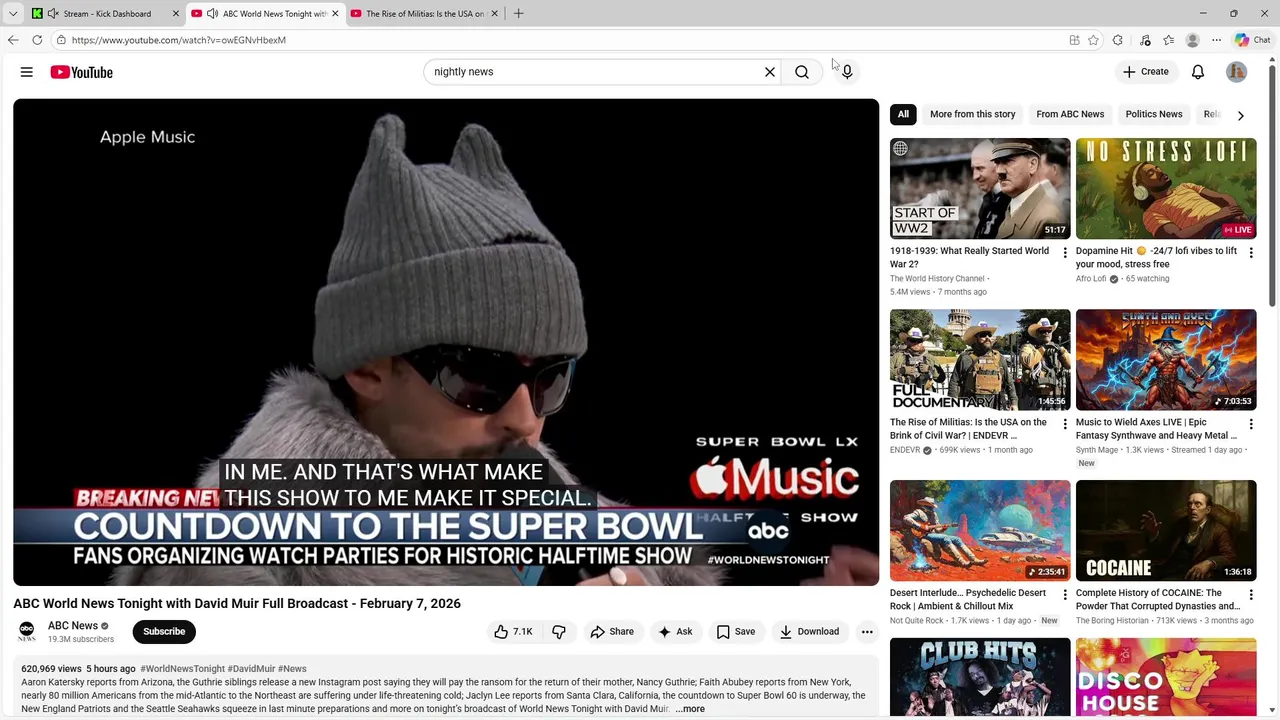
Task: Open 1918-1939 WW2 video thumbnail
Action: click(980, 189)
